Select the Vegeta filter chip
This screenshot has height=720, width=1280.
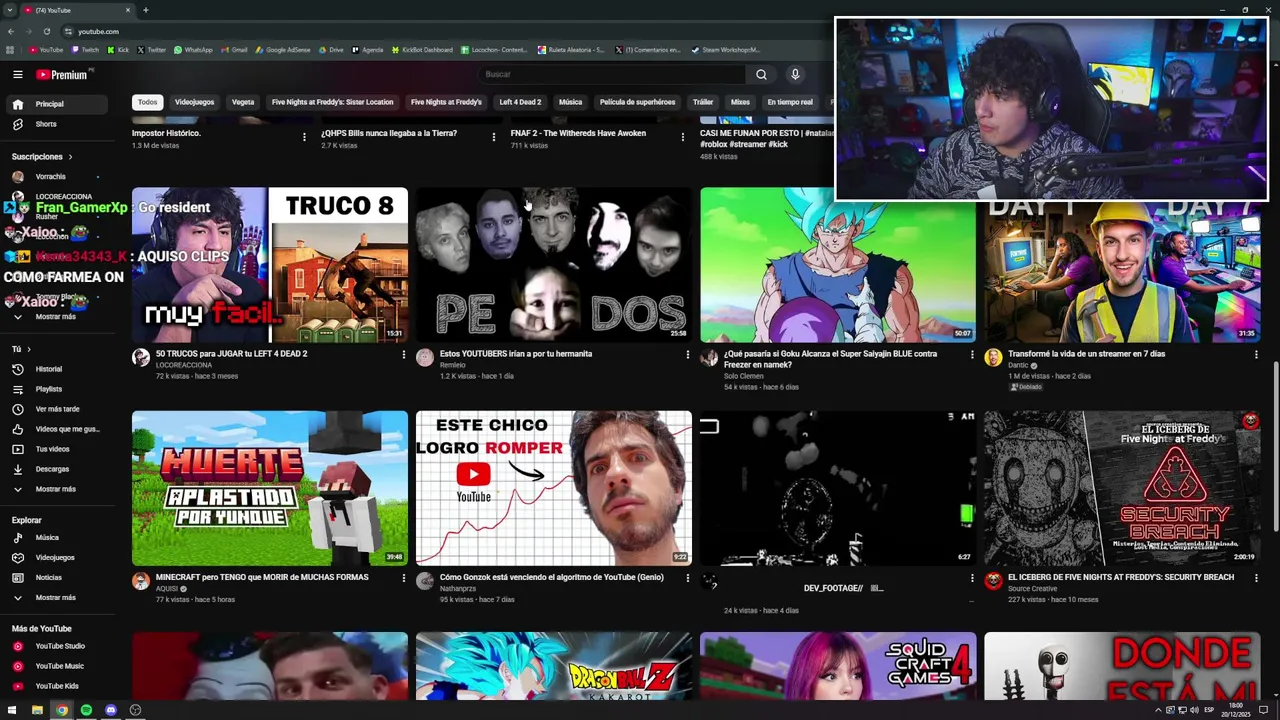[243, 102]
